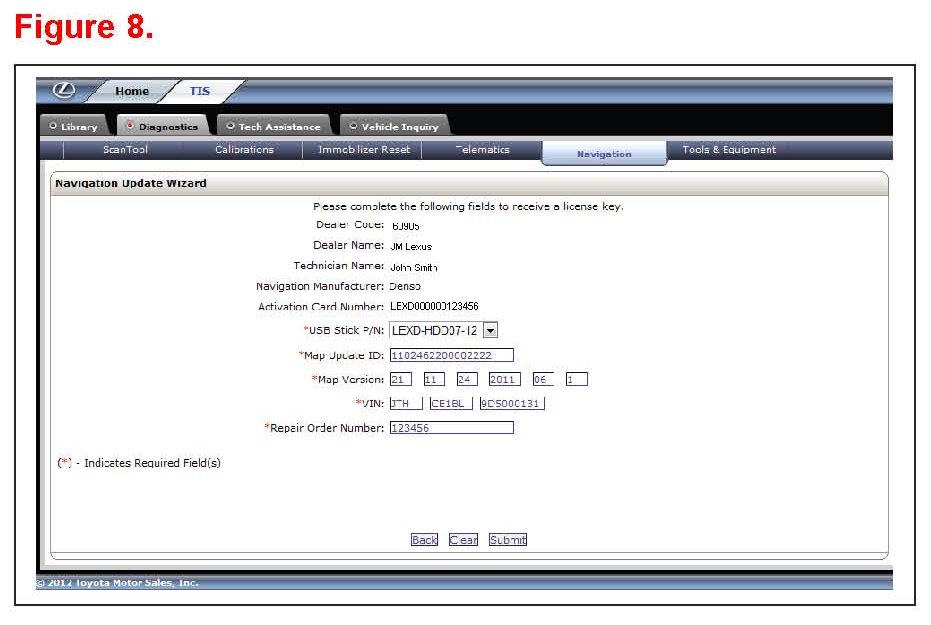Open the Telematics submenu item
Viewport: 931px width, 625px height.
click(482, 150)
